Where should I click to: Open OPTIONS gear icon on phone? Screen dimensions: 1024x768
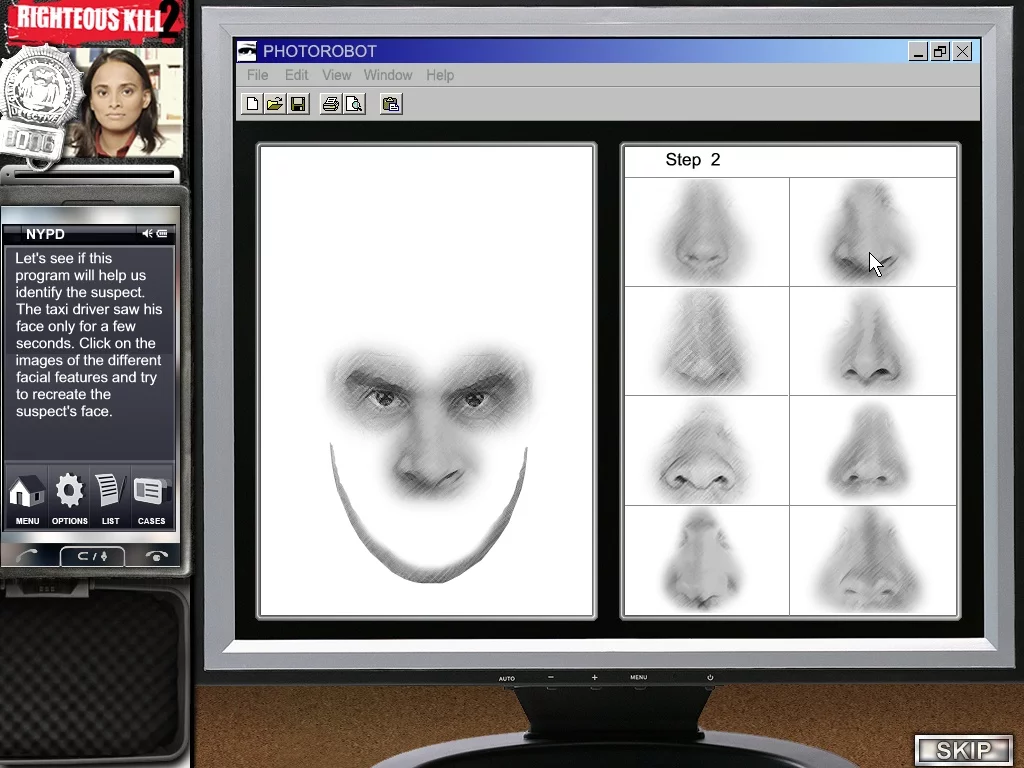(69, 498)
